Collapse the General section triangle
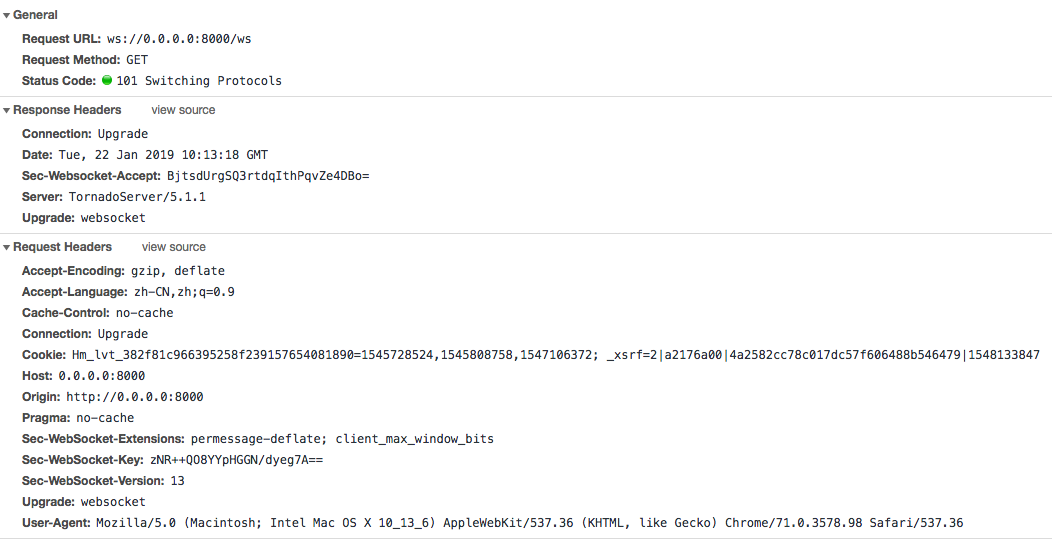Image resolution: width=1052 pixels, height=555 pixels. click(x=6, y=15)
